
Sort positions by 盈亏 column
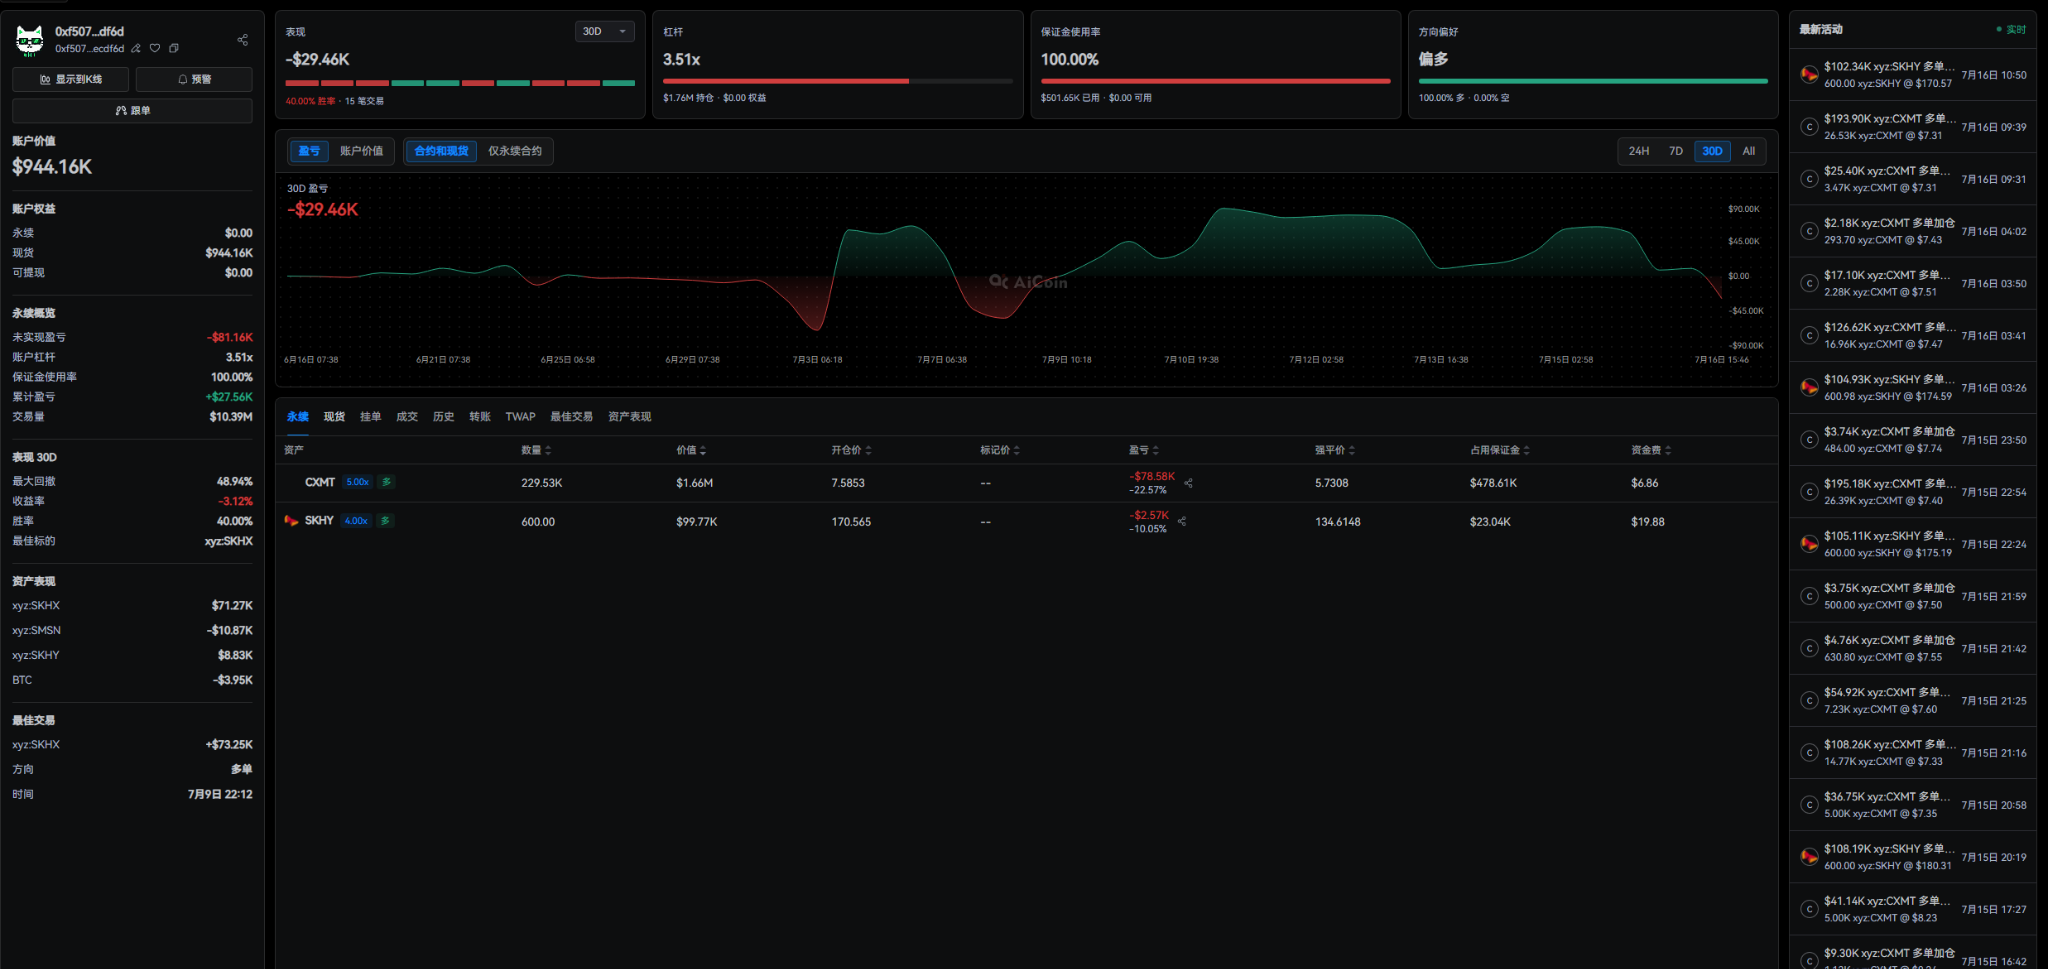1144,450
